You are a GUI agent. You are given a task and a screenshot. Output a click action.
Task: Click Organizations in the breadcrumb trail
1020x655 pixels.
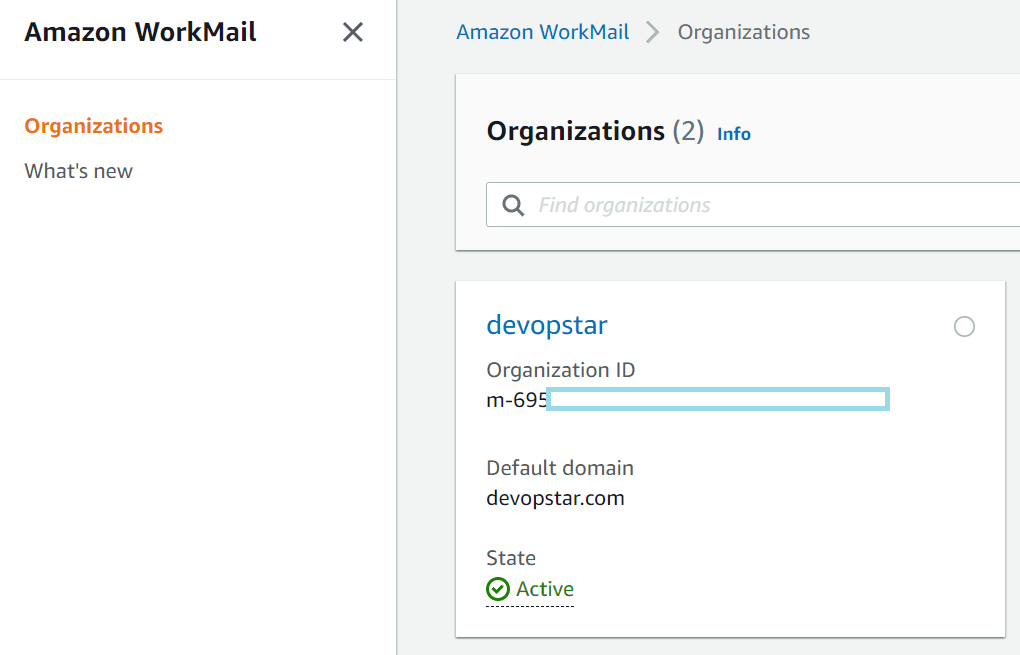tap(743, 31)
